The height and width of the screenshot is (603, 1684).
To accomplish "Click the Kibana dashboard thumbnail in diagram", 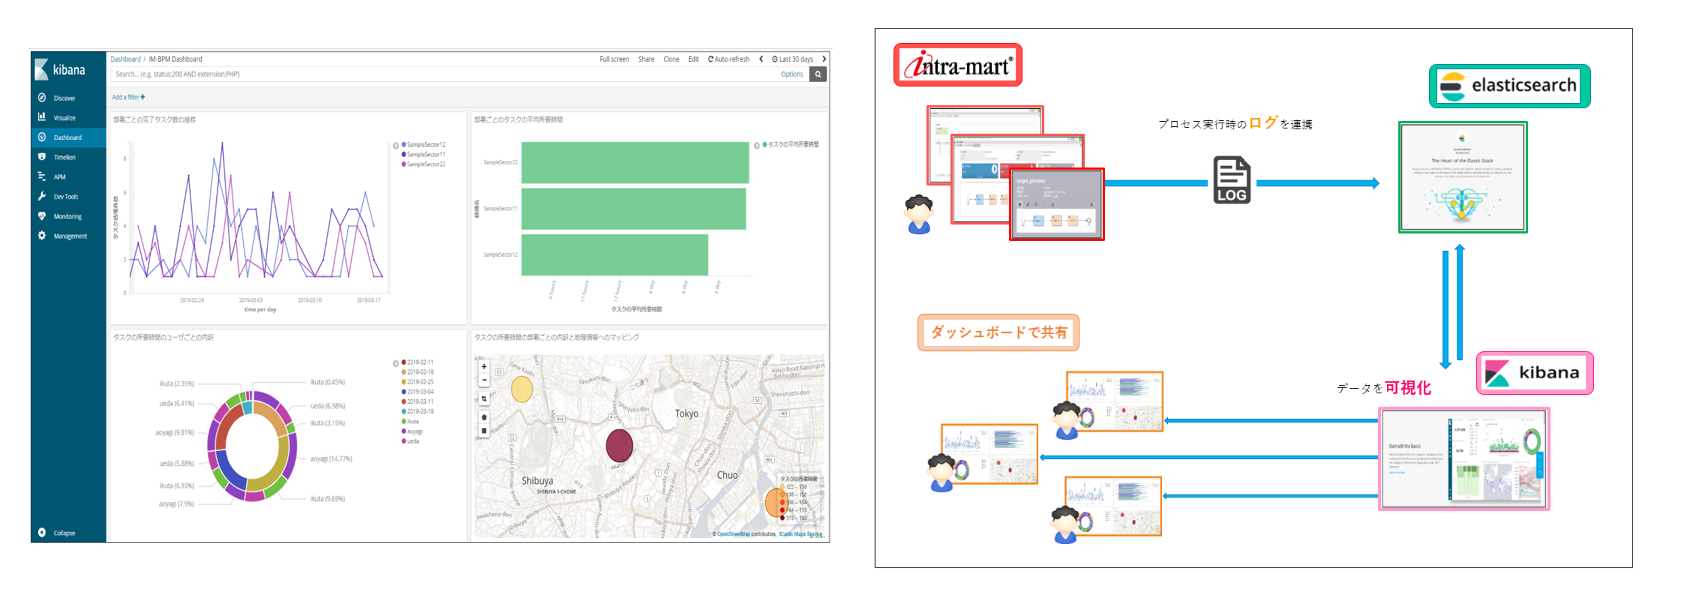I will point(1464,459).
